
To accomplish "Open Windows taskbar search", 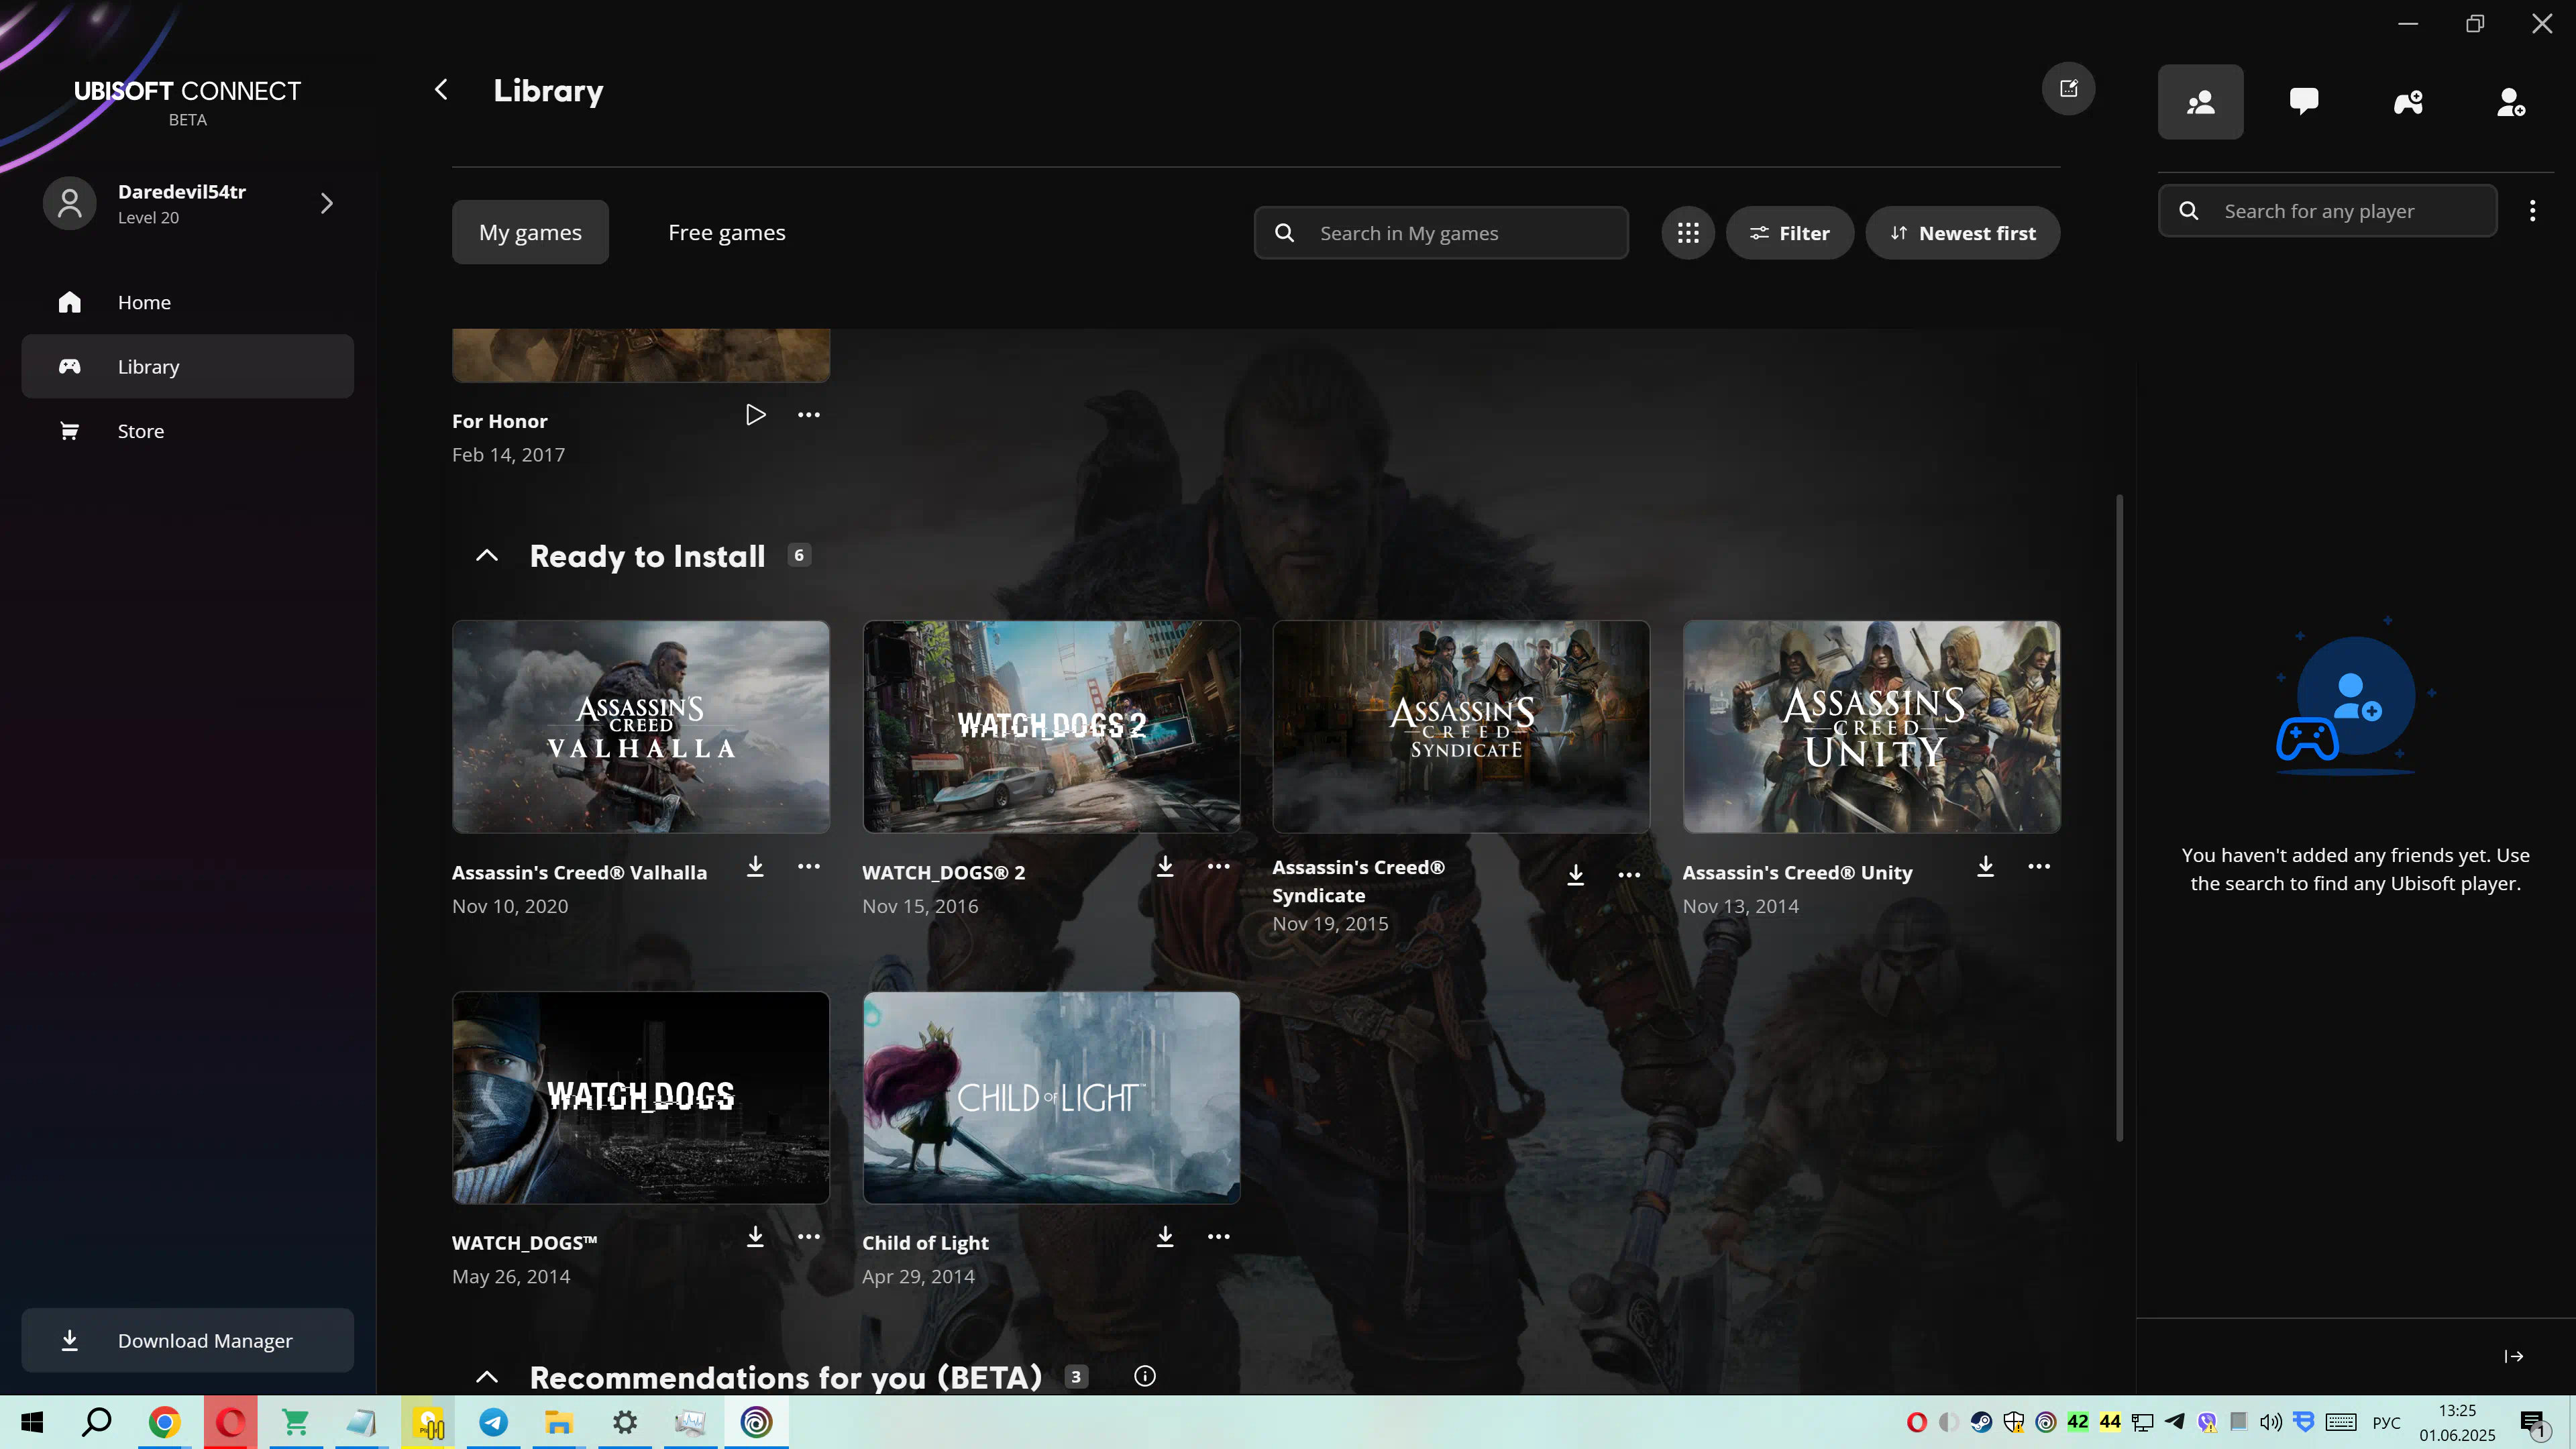I will [x=97, y=1422].
